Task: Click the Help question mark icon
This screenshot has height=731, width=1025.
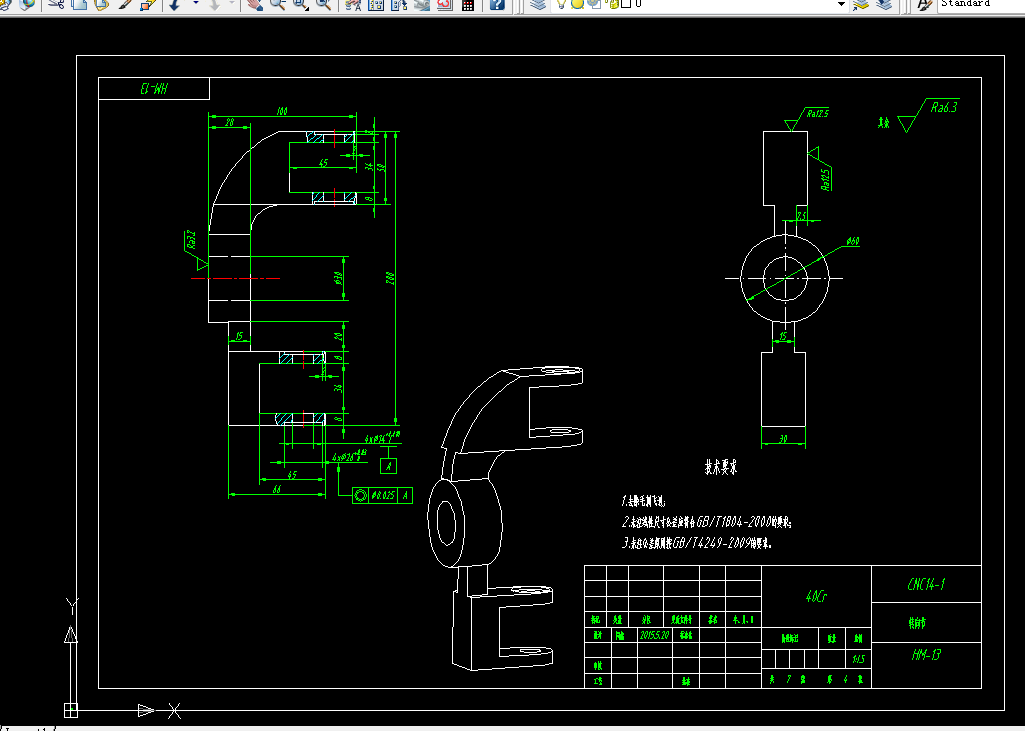Action: [x=497, y=4]
